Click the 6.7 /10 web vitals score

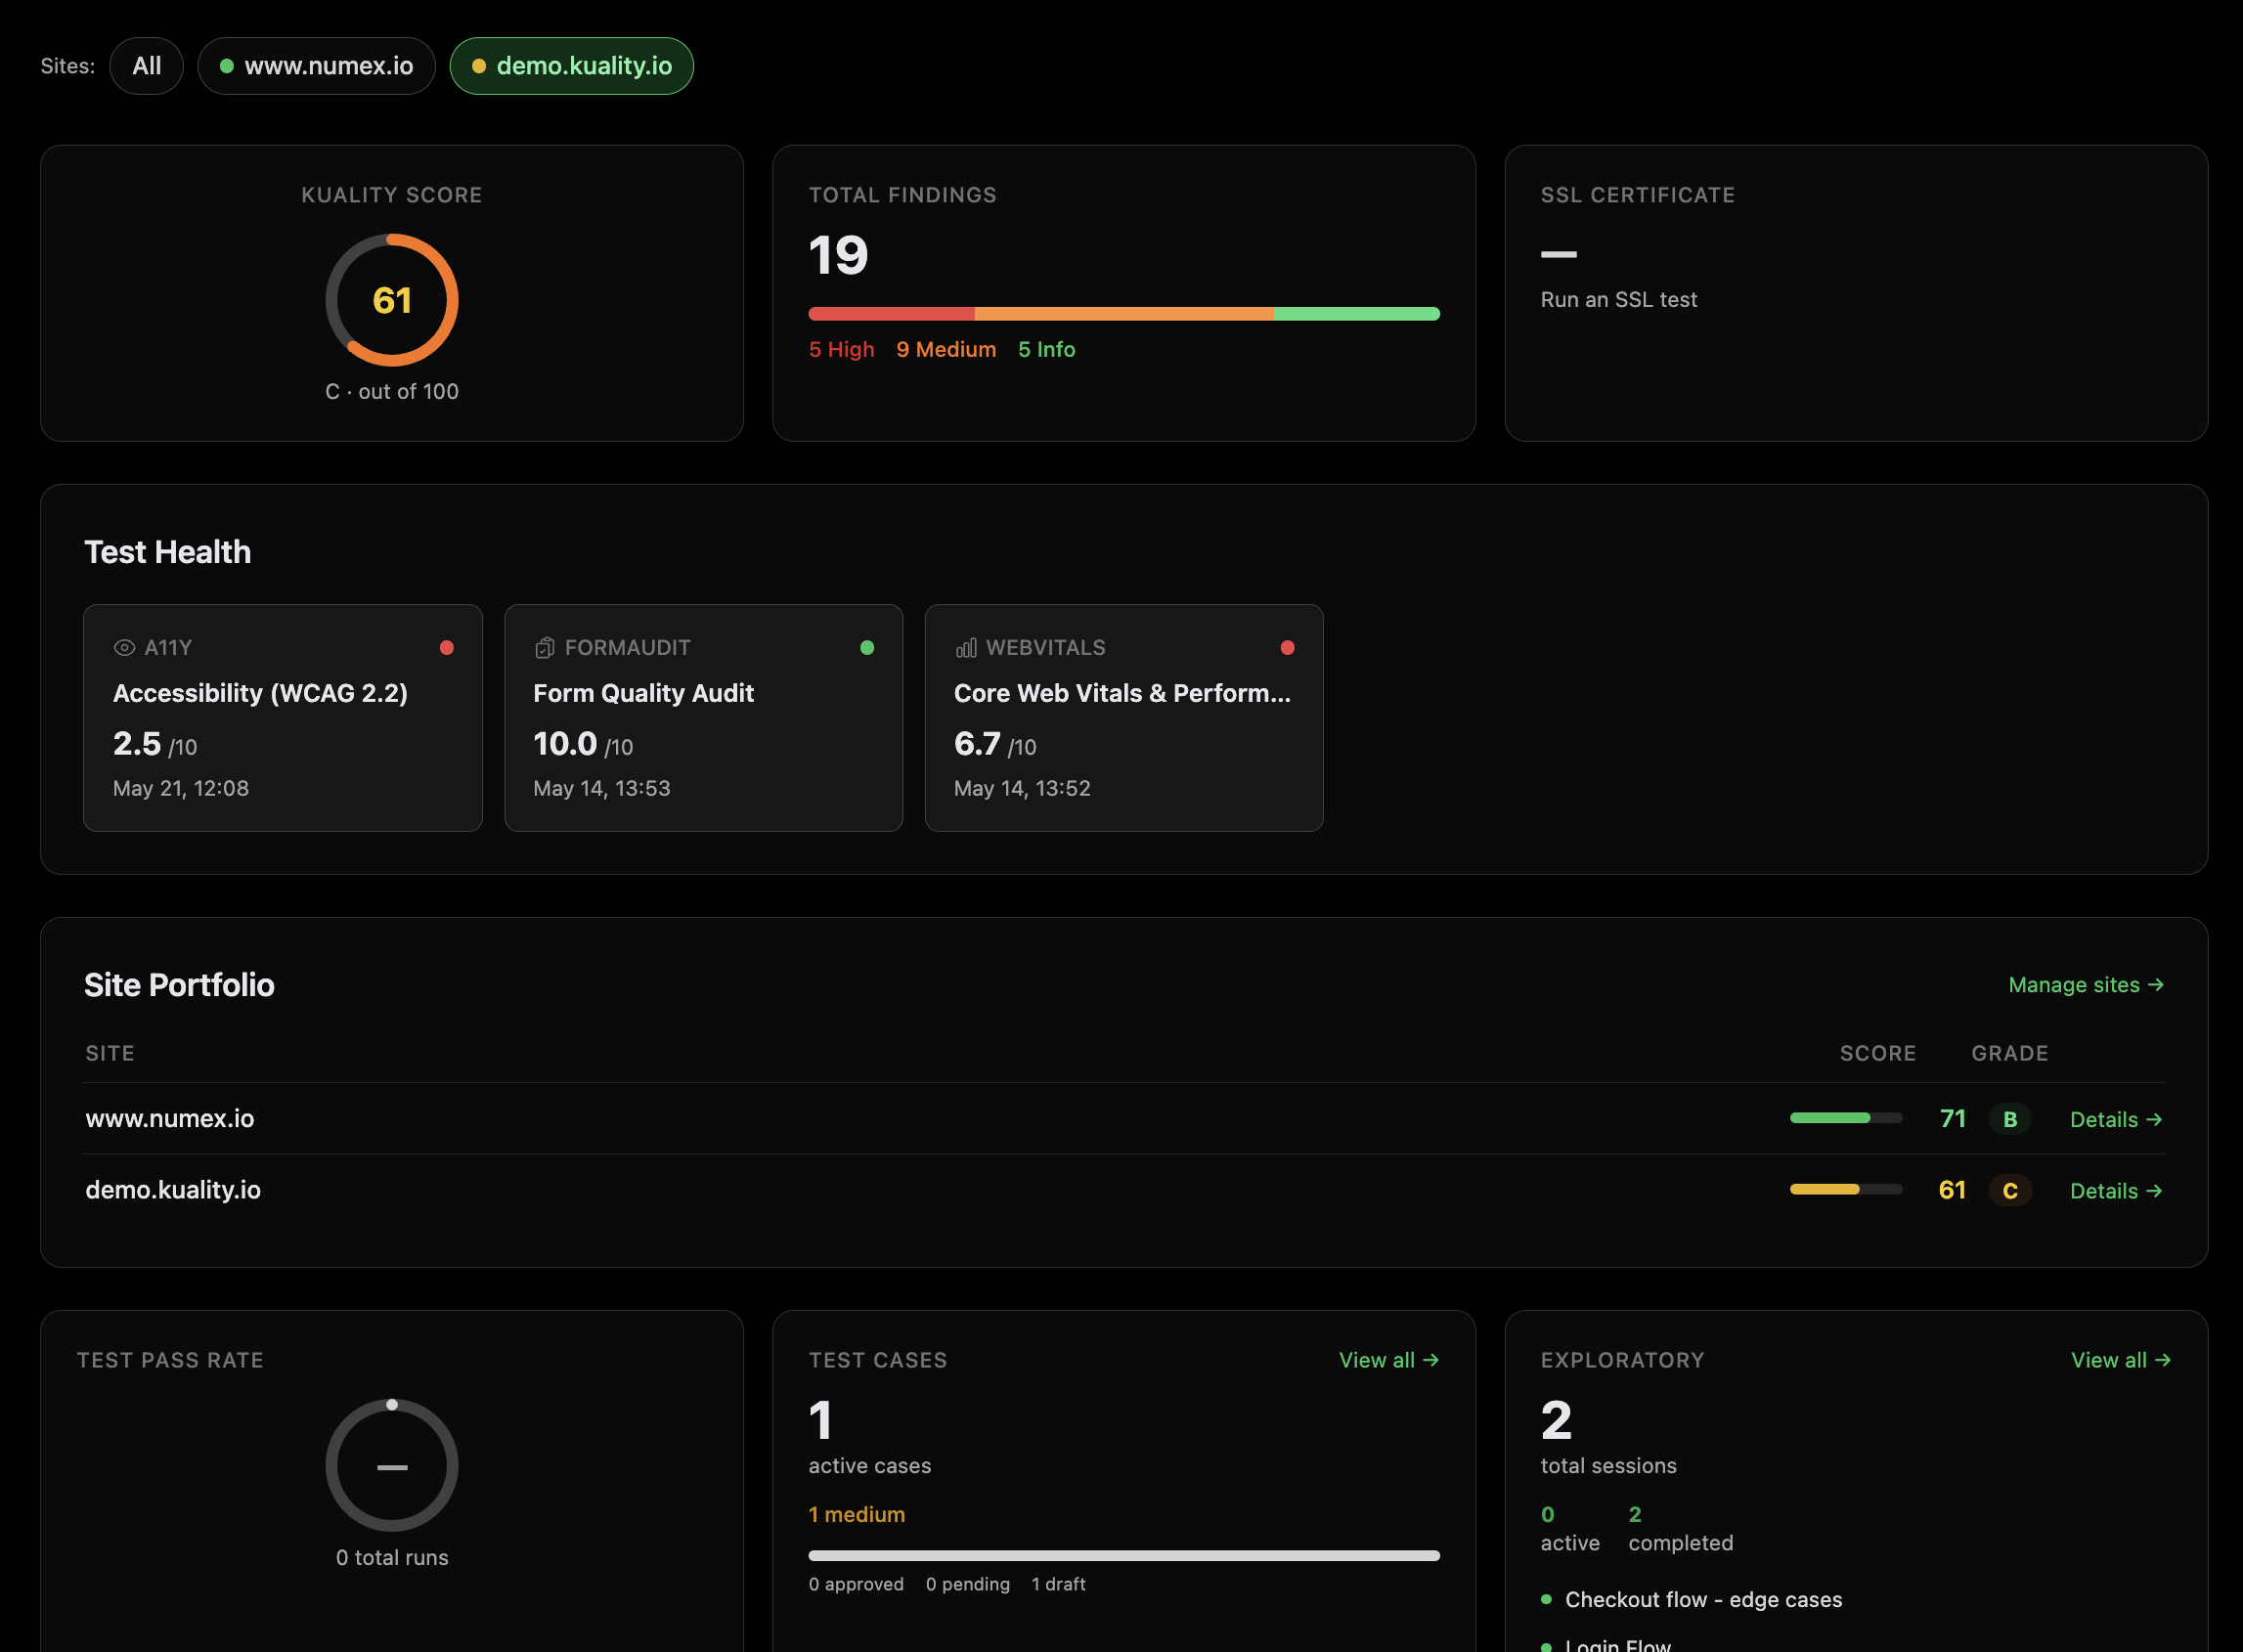995,744
